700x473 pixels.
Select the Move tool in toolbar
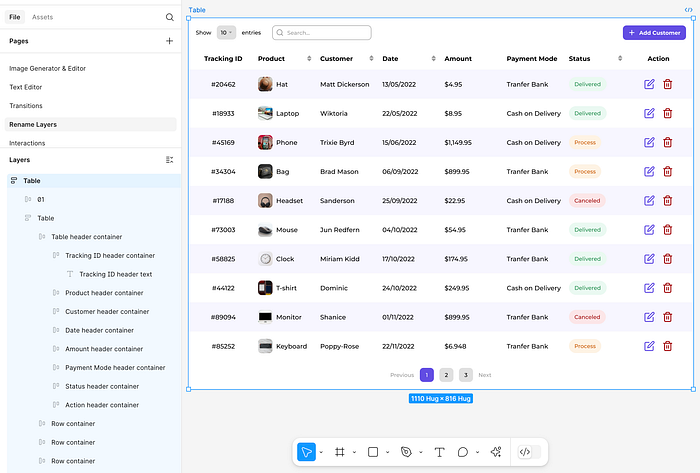306,452
